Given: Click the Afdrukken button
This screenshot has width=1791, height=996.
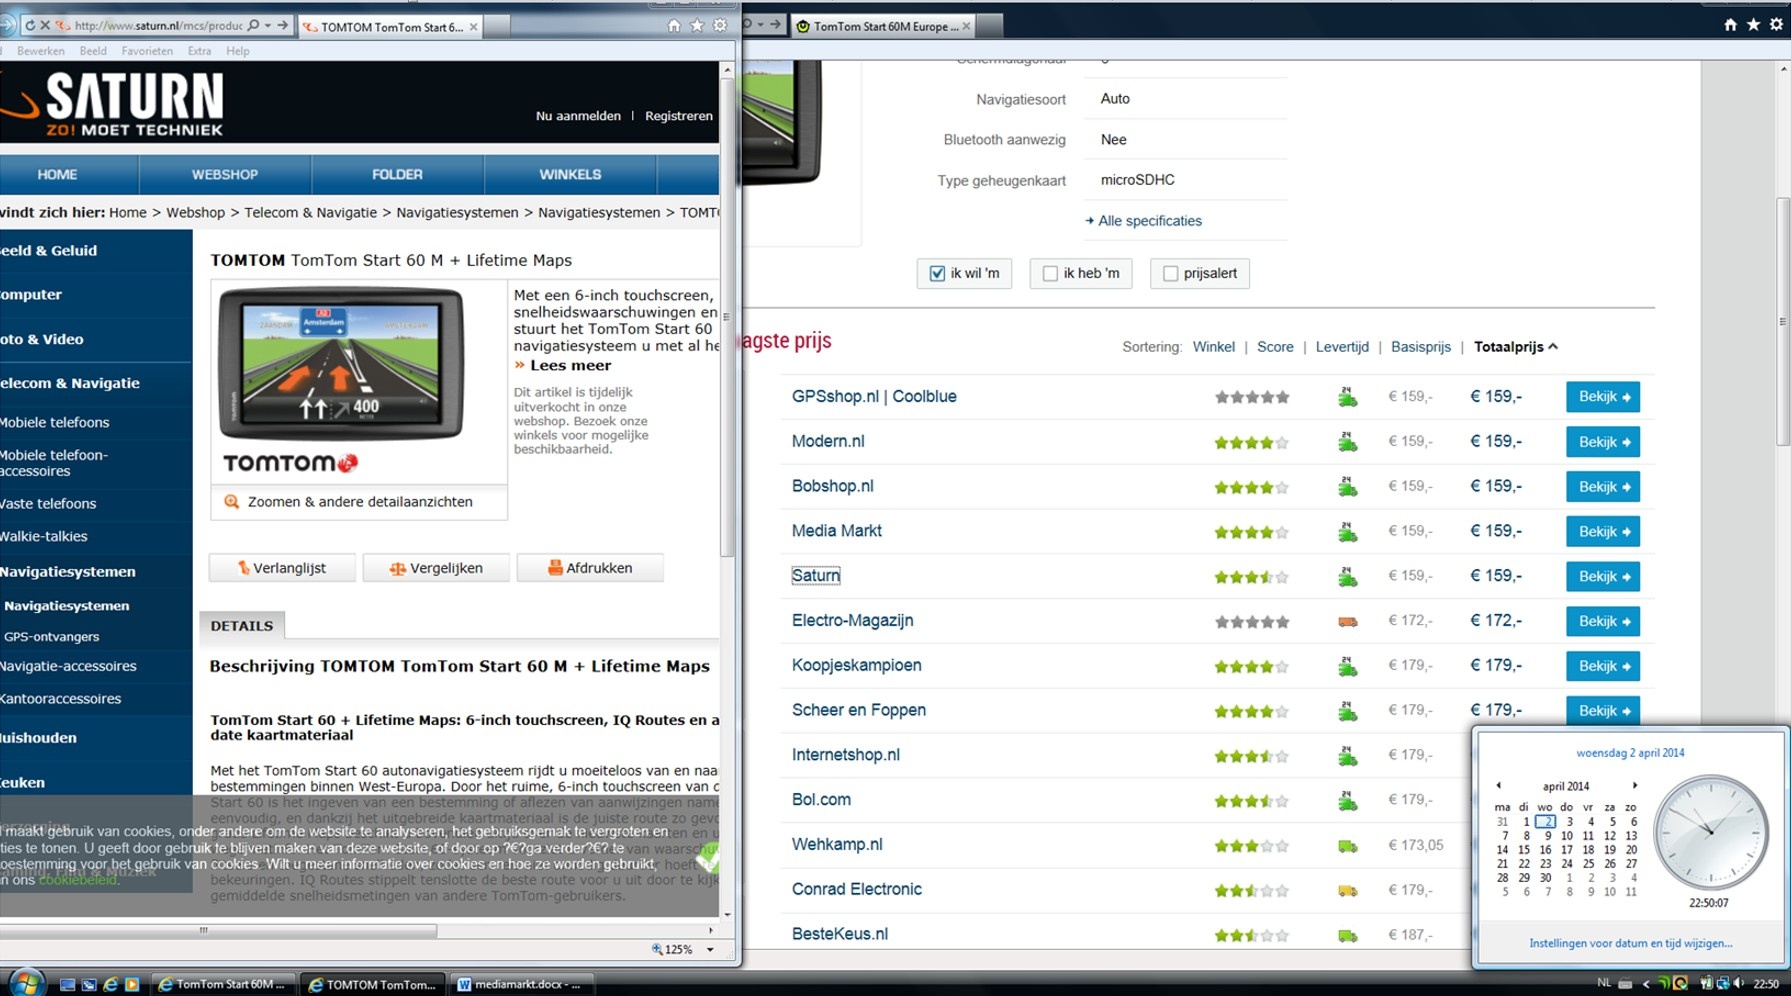Looking at the screenshot, I should click(590, 568).
